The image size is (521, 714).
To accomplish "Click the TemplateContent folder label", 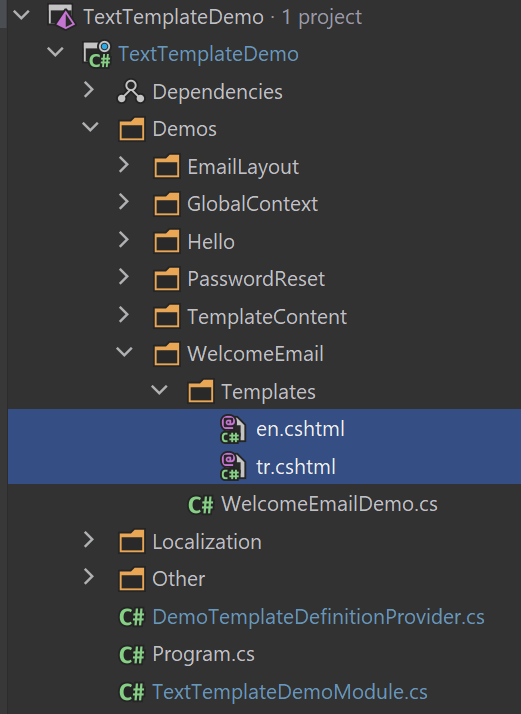I will pos(267,317).
